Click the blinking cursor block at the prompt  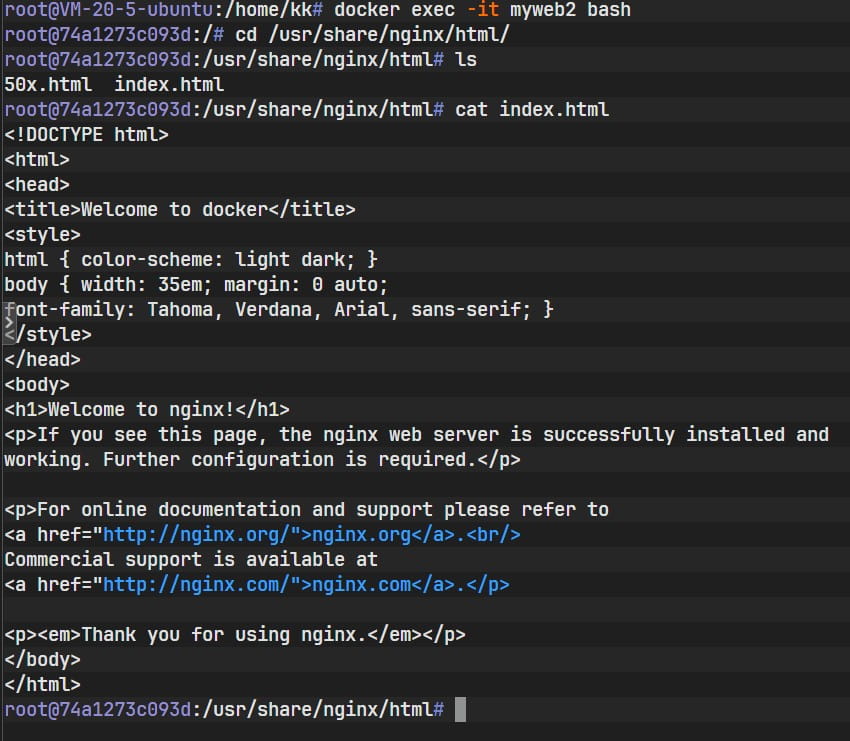pos(460,710)
